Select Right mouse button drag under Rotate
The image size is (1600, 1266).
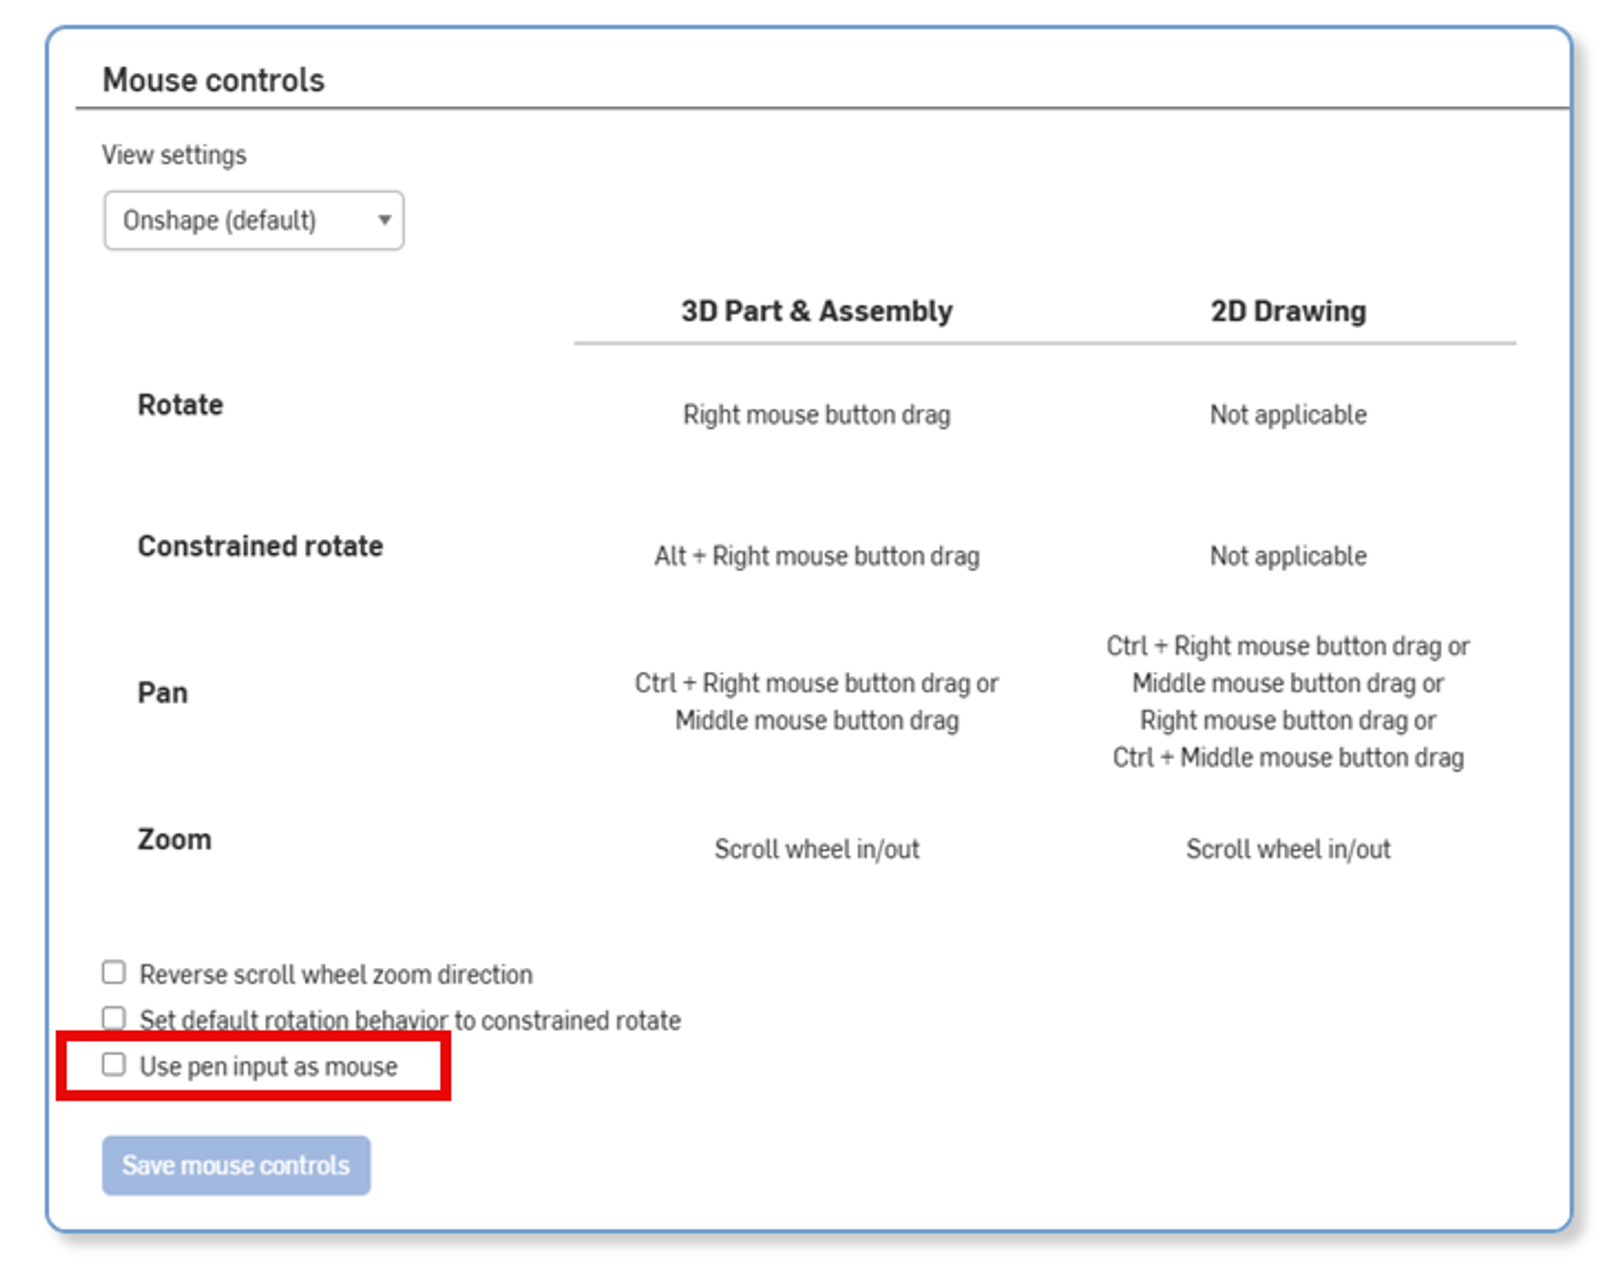click(x=816, y=414)
